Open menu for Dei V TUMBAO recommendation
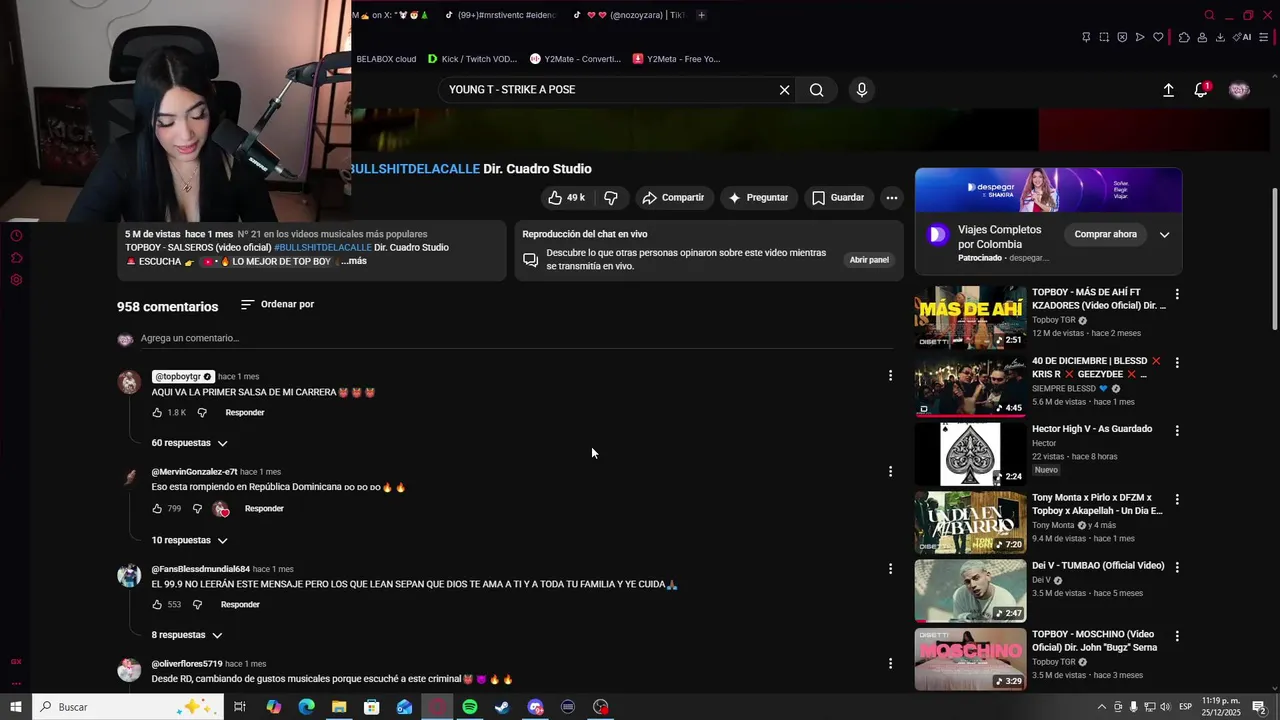 pyautogui.click(x=1177, y=567)
